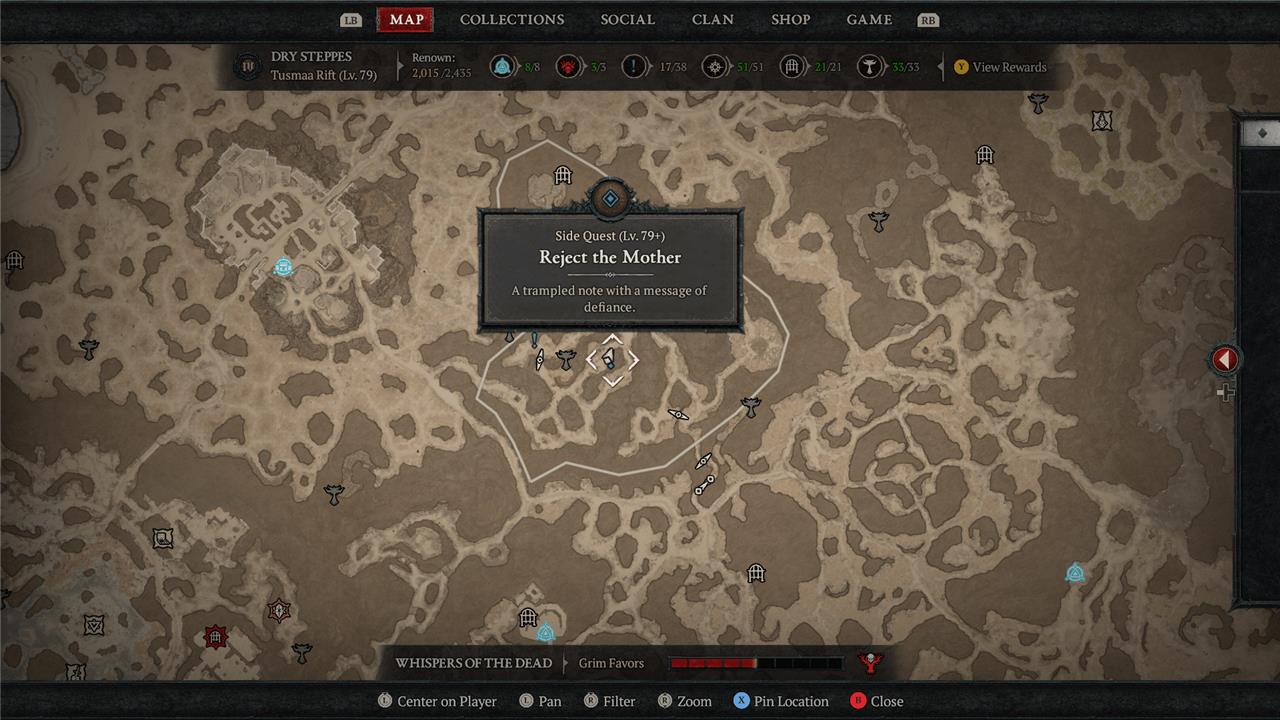Expand the side panel with the red arrow
This screenshot has width=1280, height=720.
pyautogui.click(x=1226, y=359)
